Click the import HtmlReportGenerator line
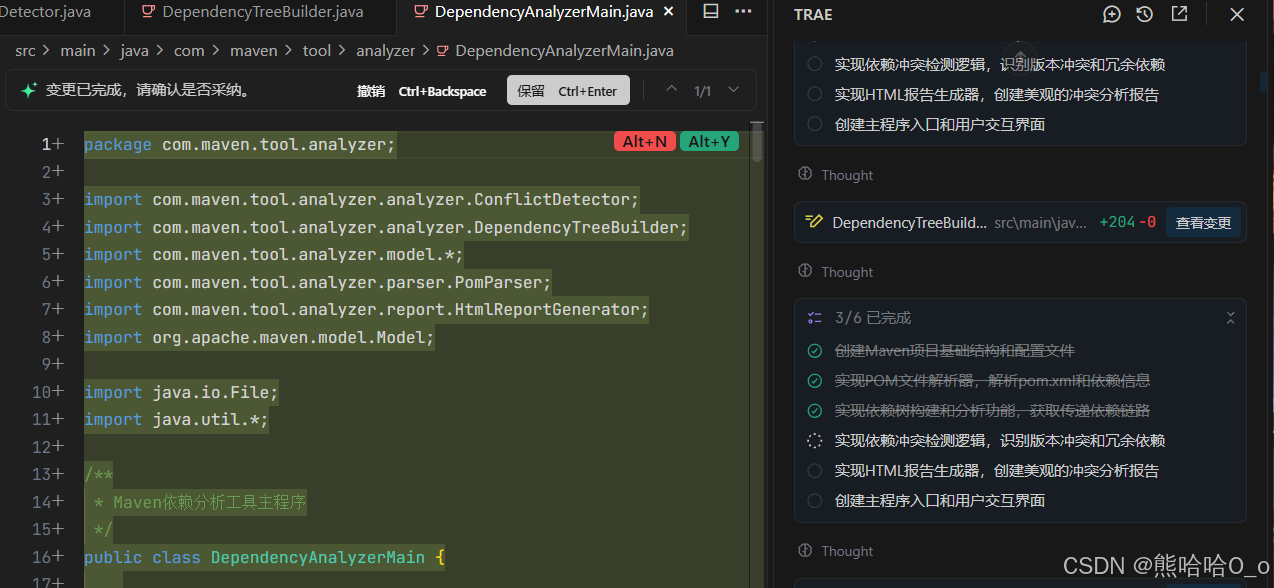Viewport: 1274px width, 588px height. point(366,309)
